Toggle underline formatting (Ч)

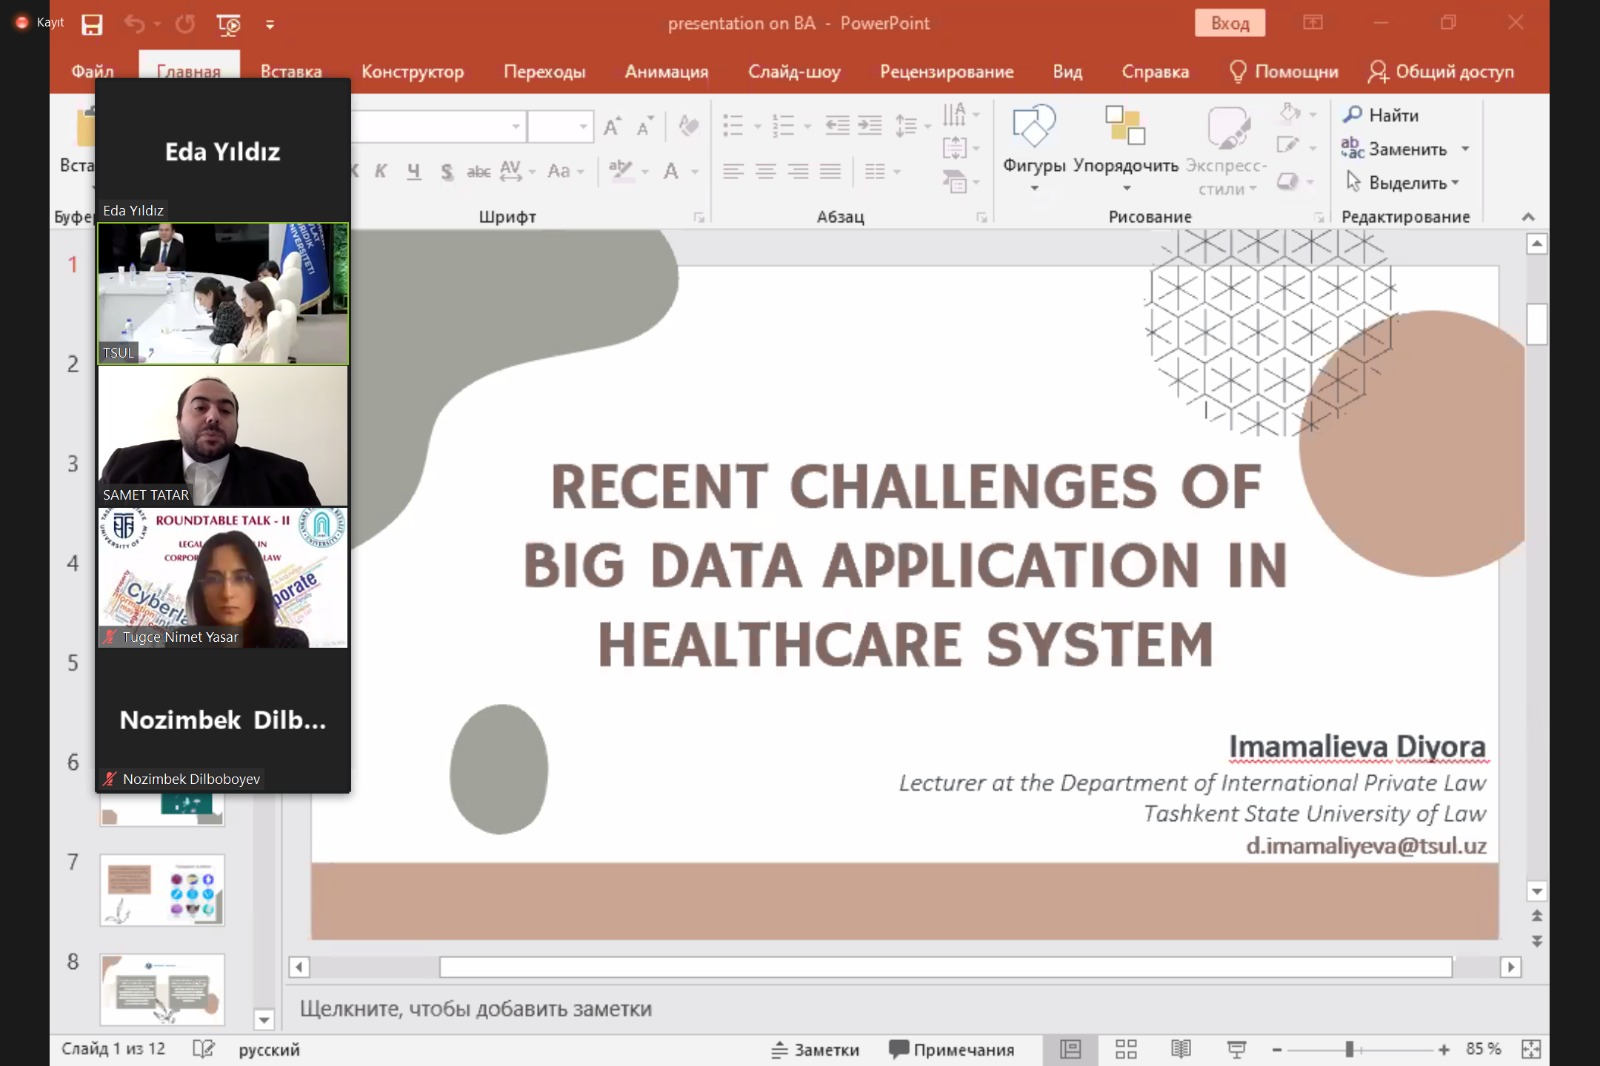pyautogui.click(x=414, y=171)
